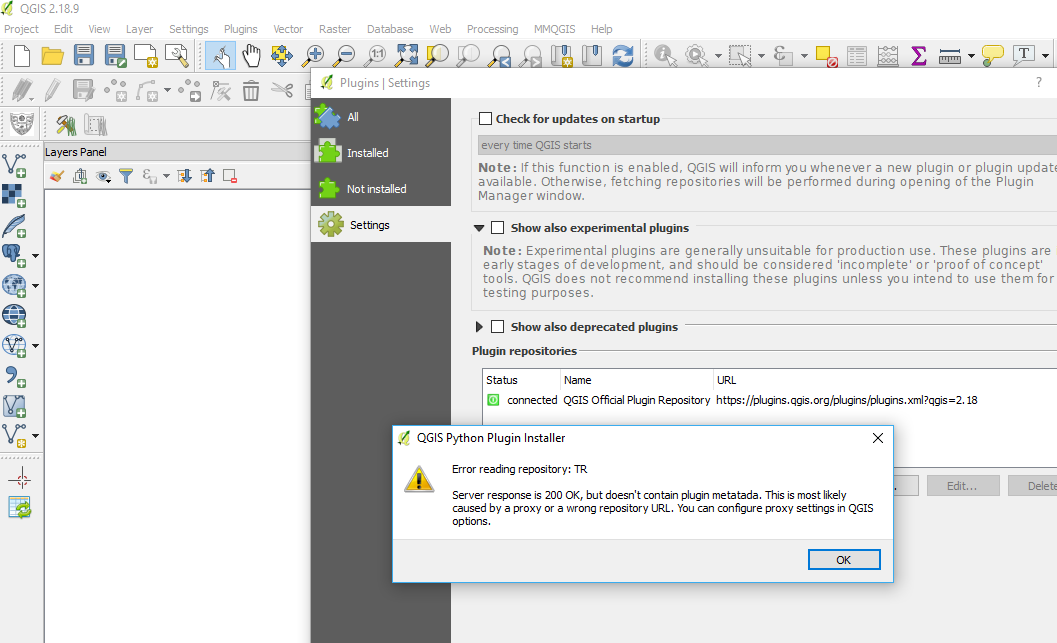Switch to the All plugins tab
The height and width of the screenshot is (643, 1057).
pyautogui.click(x=381, y=117)
